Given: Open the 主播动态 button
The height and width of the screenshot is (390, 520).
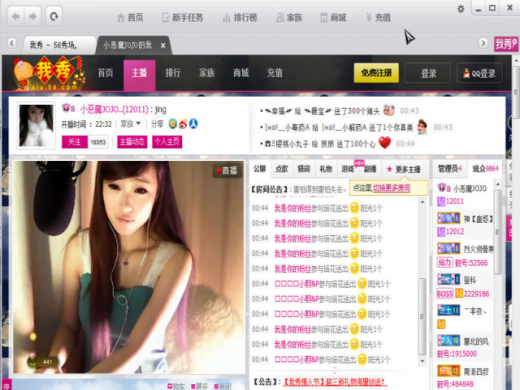Looking at the screenshot, I should (132, 142).
